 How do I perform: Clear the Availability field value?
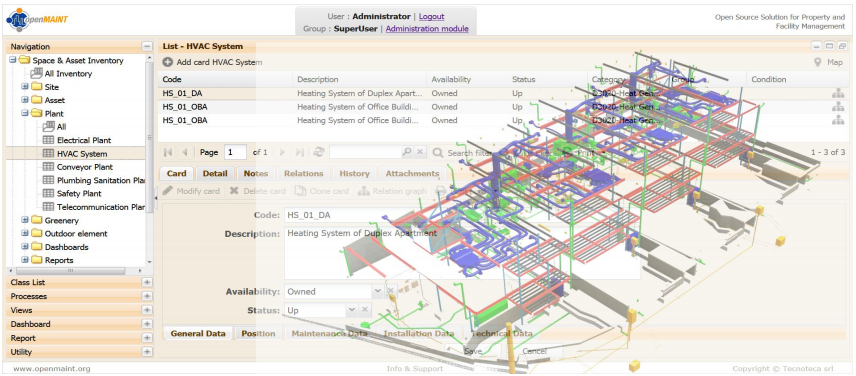391,291
